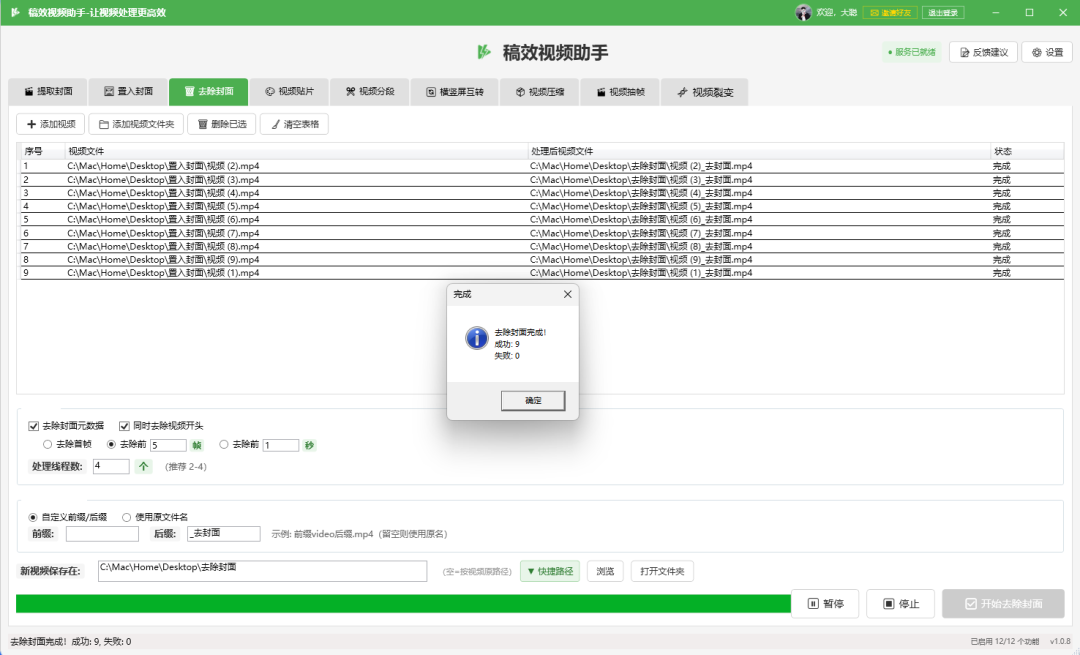Click the 暂停 pause icon button
This screenshot has width=1080, height=655.
(x=813, y=604)
